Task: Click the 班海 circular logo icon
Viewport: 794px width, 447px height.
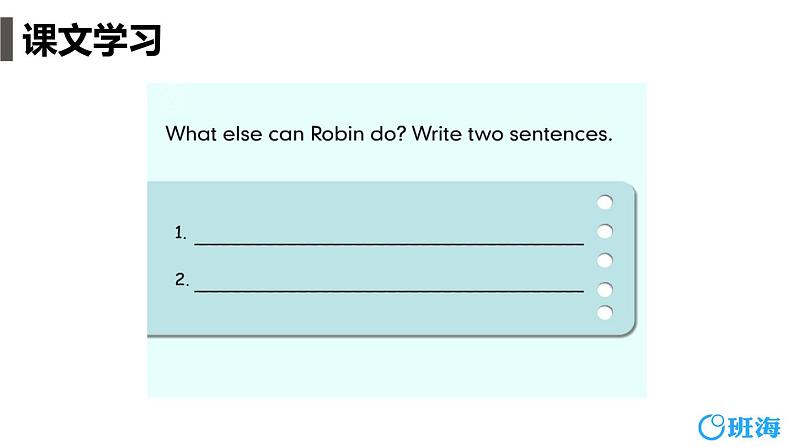Action: [712, 427]
